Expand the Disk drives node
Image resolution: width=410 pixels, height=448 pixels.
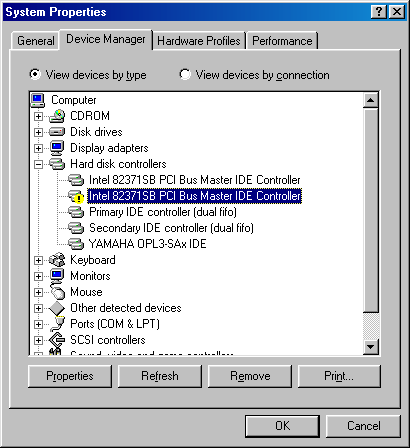coord(38,132)
